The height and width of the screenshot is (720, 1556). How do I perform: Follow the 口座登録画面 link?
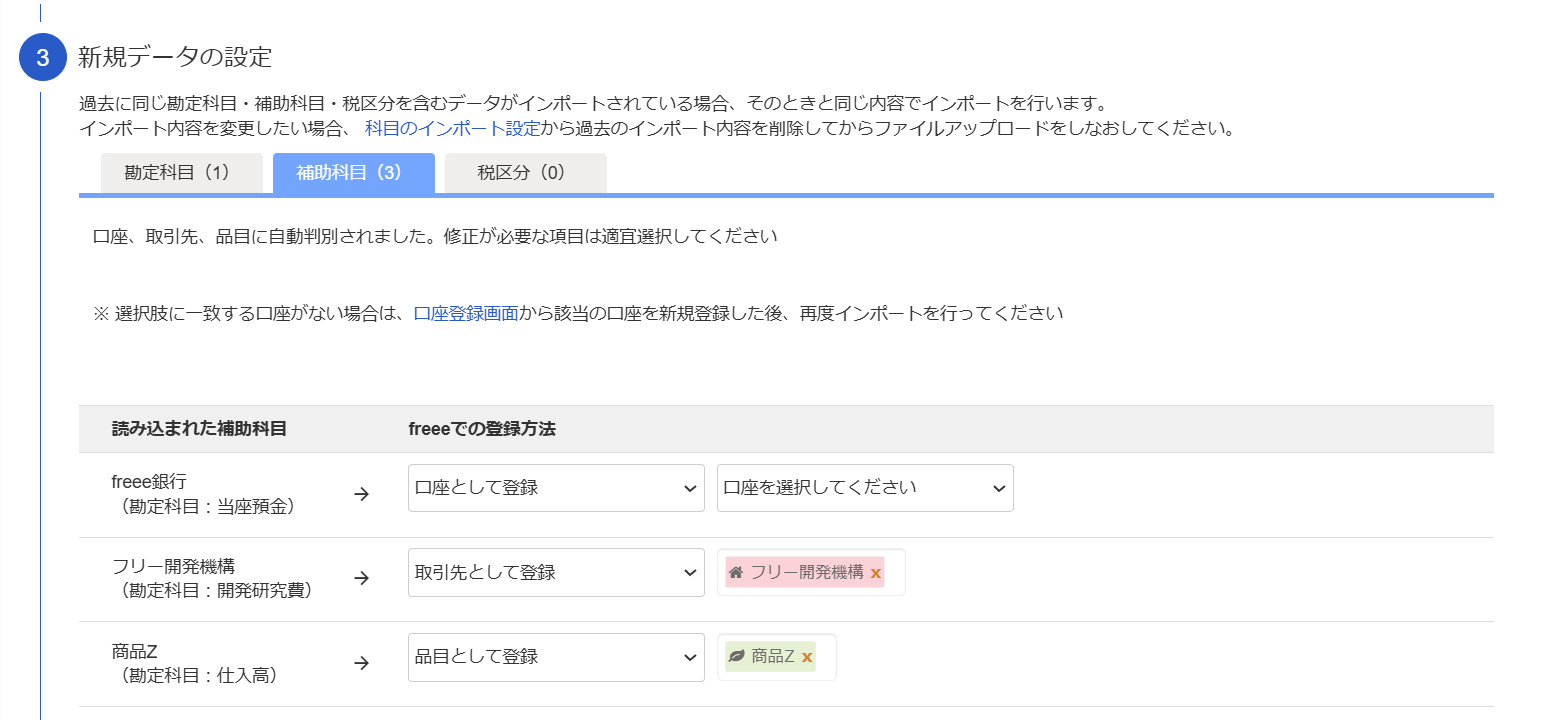(466, 313)
